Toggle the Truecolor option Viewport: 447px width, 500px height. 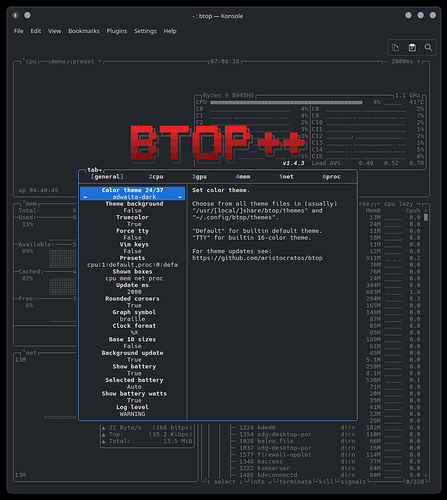pos(132,221)
